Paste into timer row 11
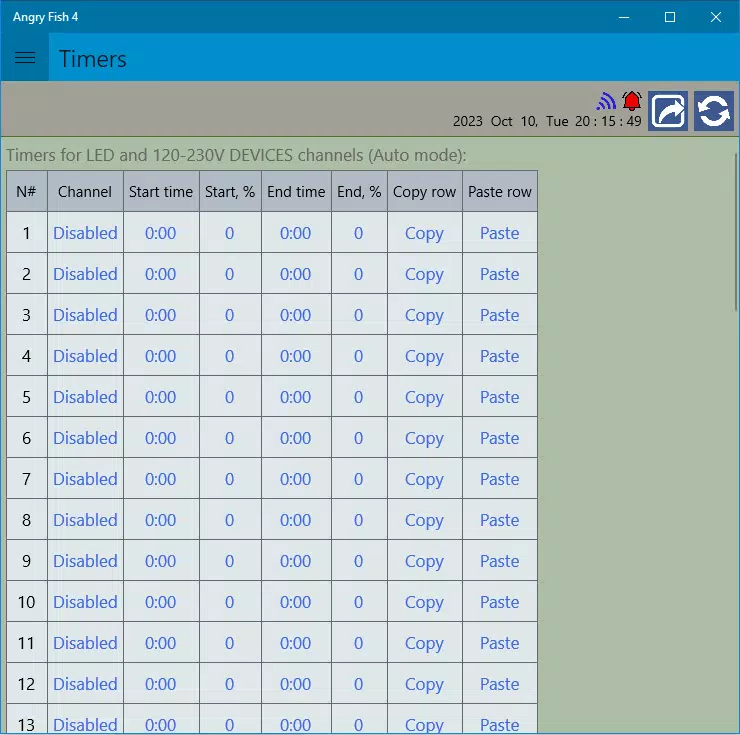 (499, 643)
